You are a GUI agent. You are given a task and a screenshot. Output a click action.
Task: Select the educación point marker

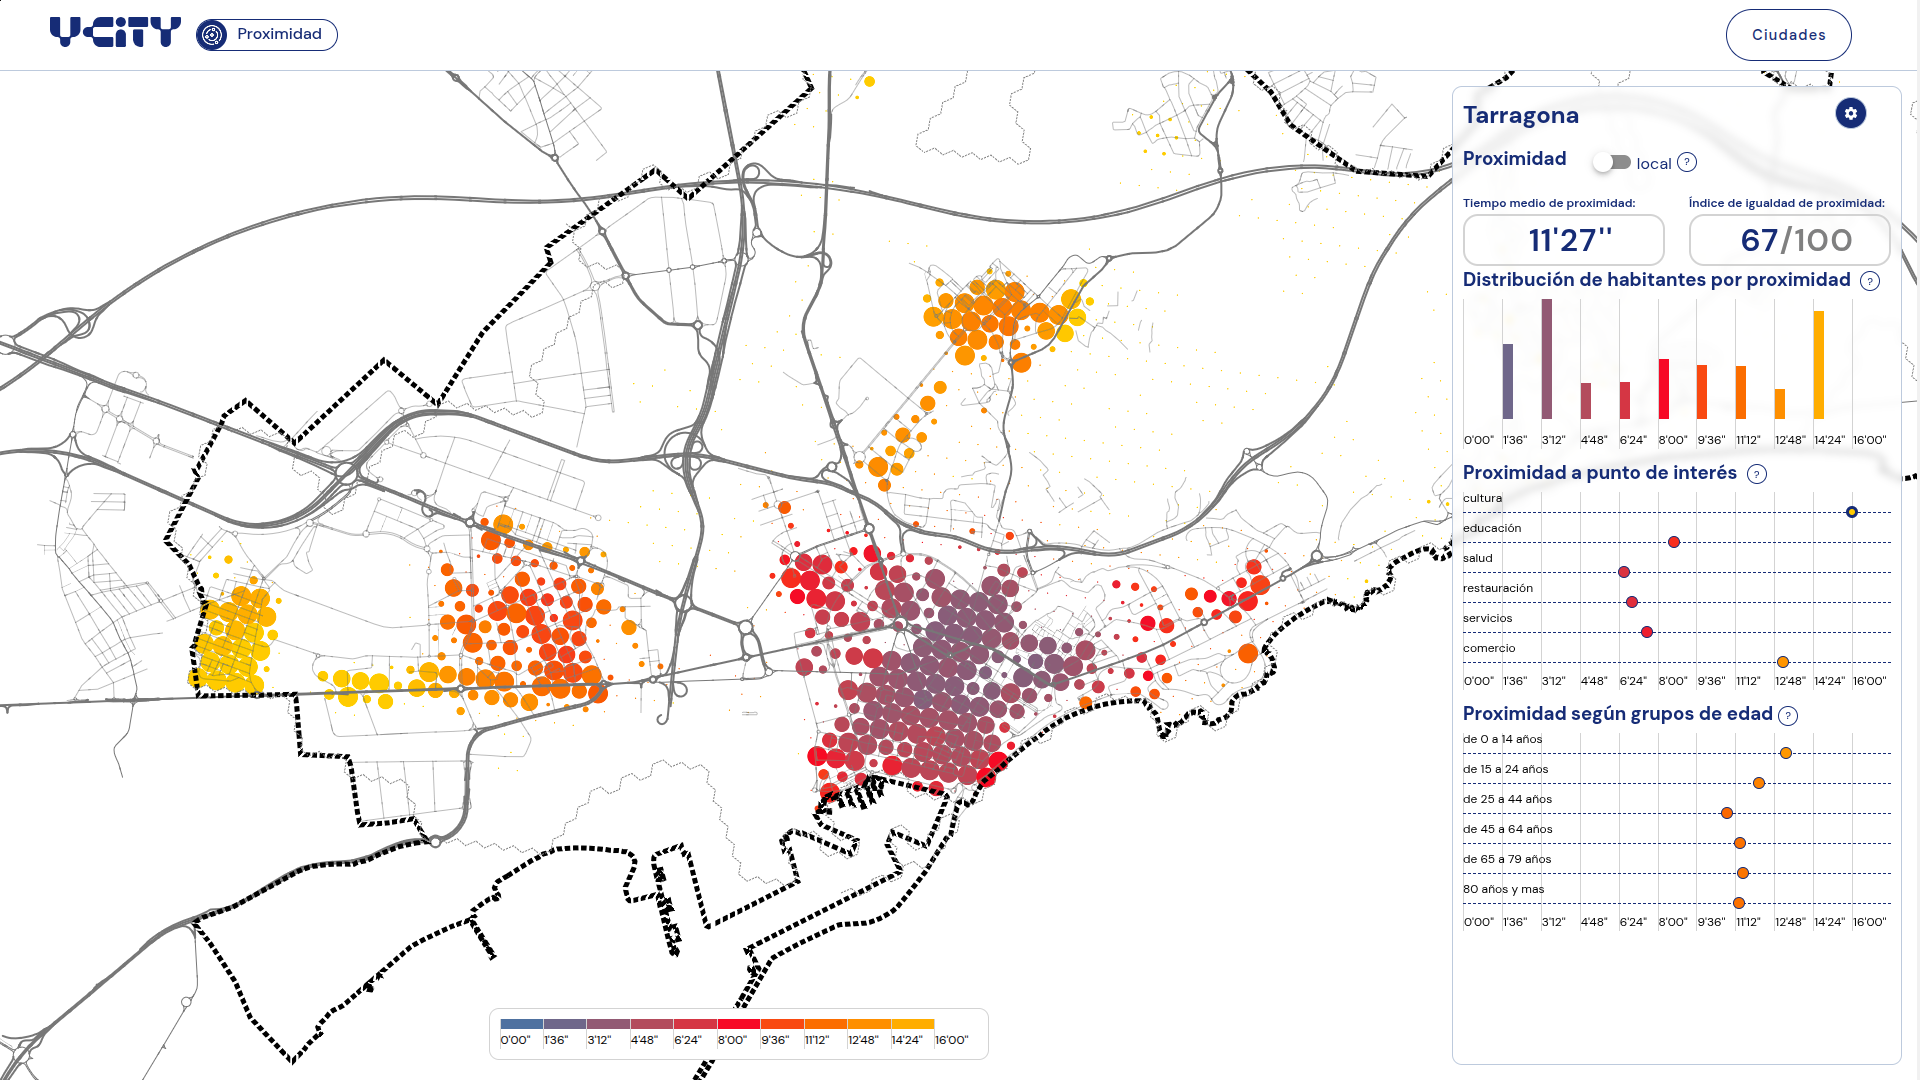(x=1674, y=542)
